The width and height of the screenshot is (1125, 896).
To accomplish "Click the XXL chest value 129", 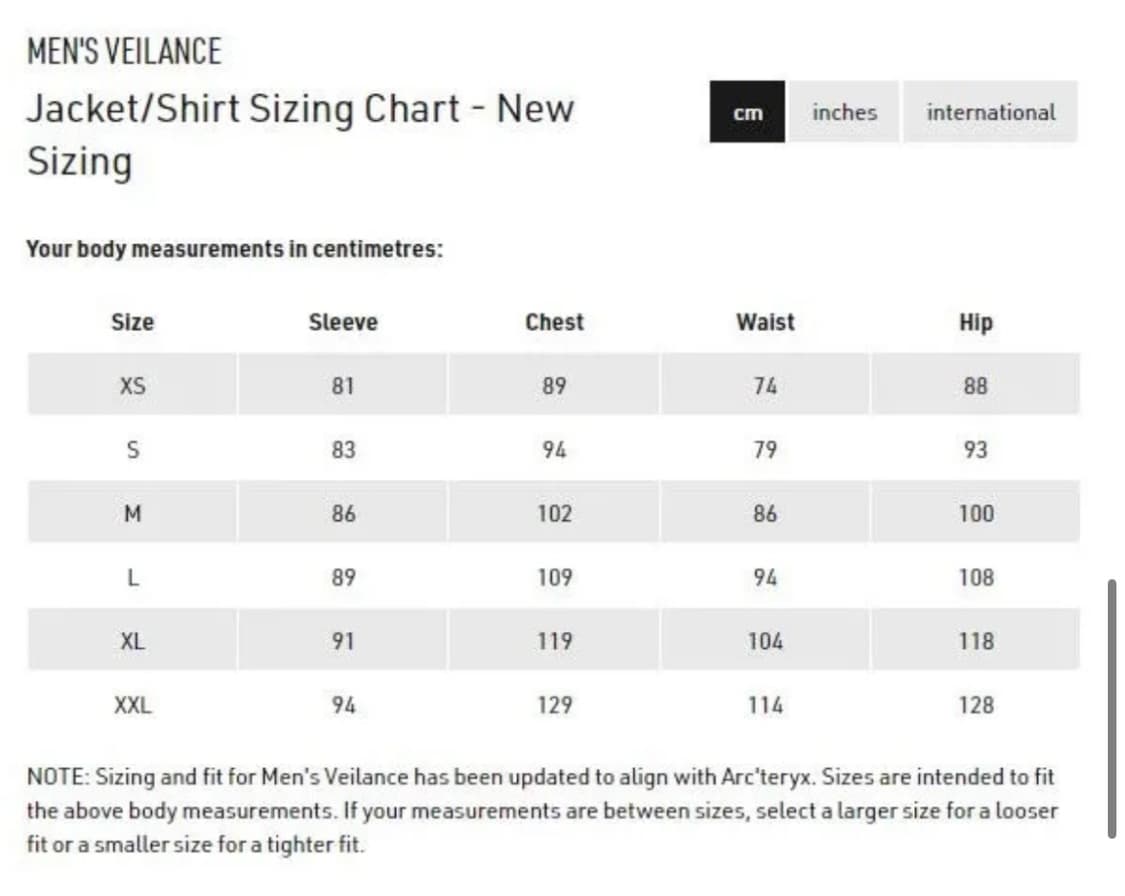I will pos(554,705).
